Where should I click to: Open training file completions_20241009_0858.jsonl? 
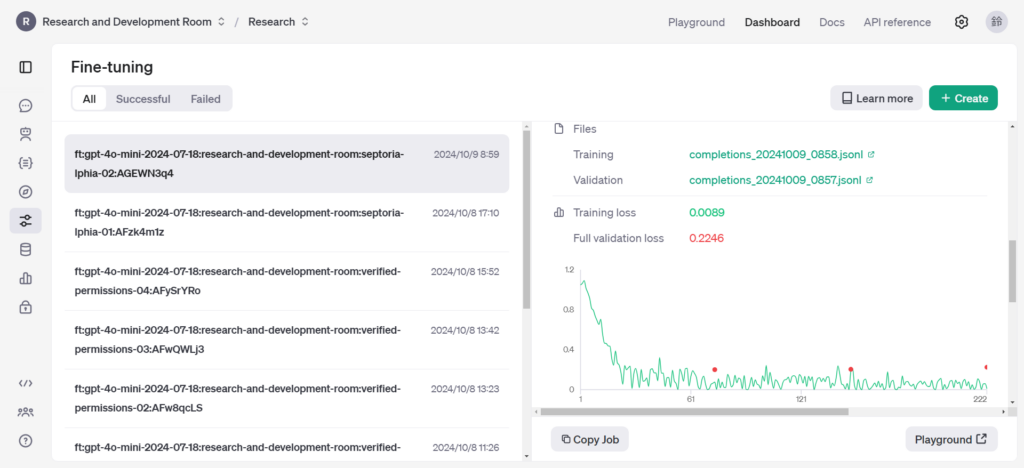[775, 155]
